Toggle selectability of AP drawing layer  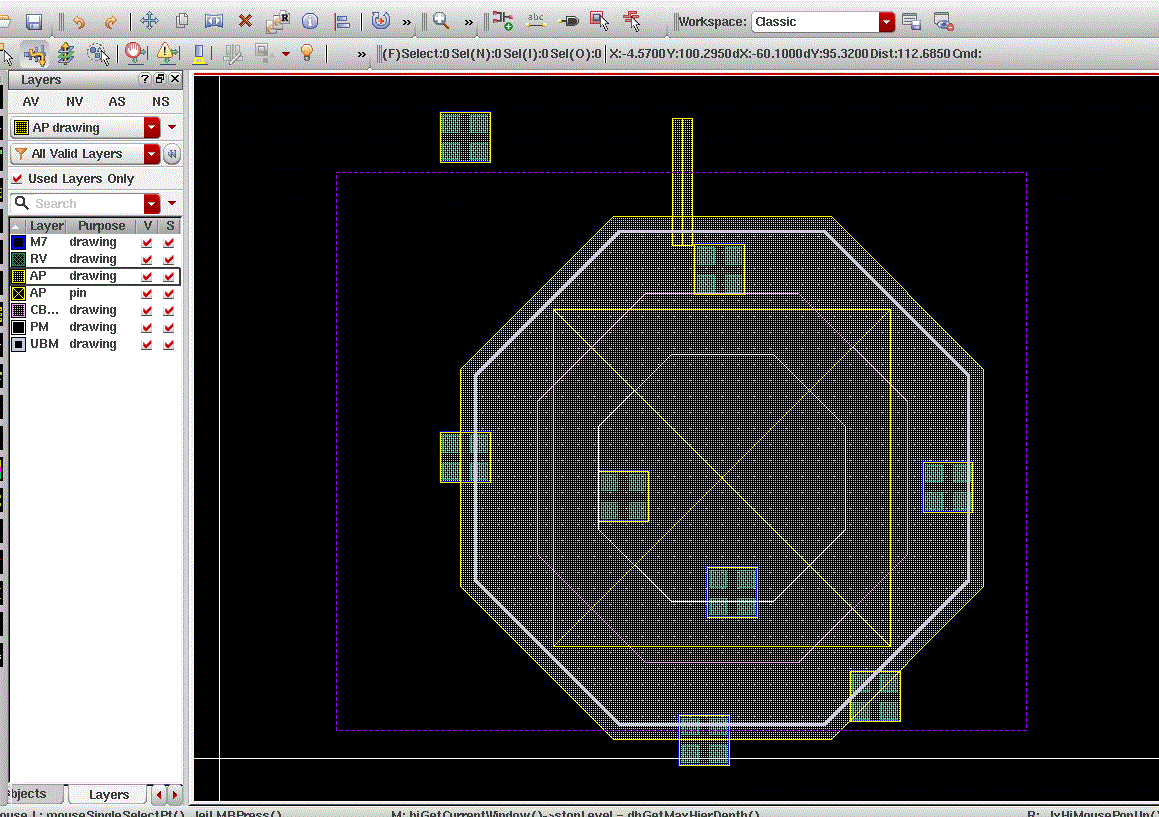(x=169, y=277)
